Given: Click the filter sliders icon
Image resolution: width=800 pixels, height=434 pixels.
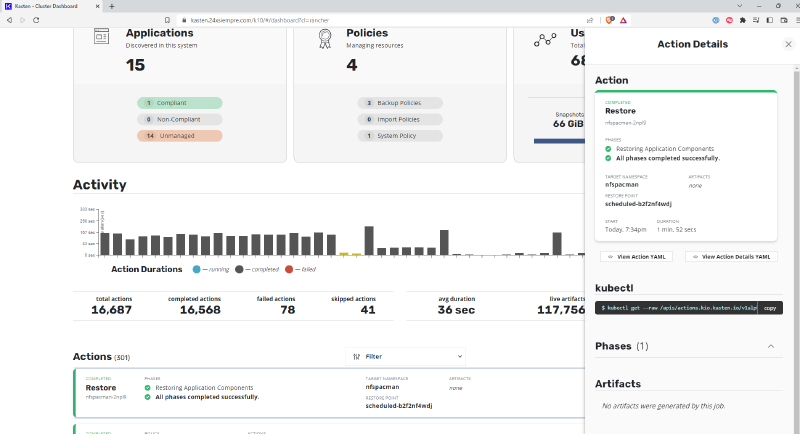Looking at the screenshot, I should tap(357, 356).
